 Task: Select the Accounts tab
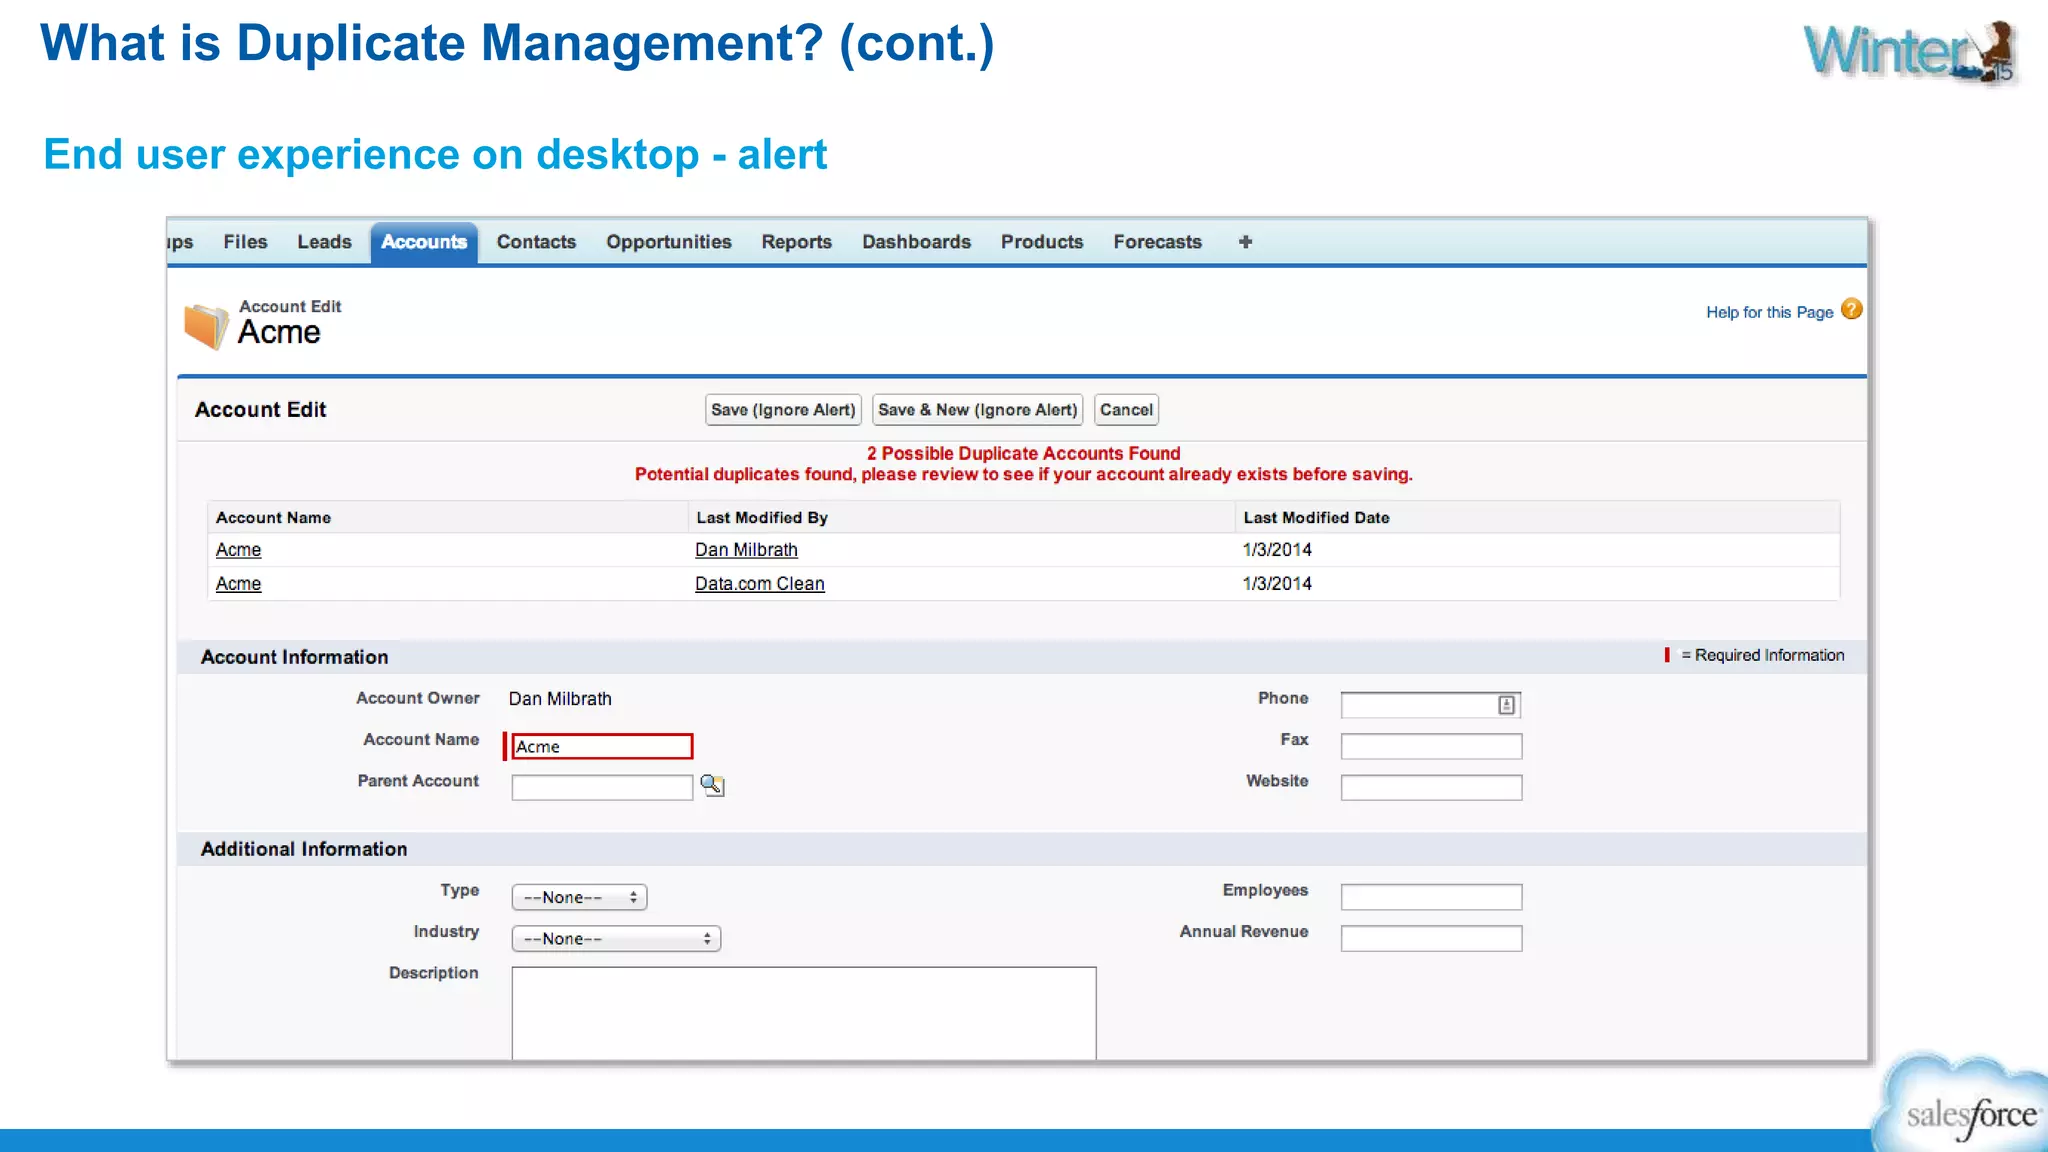click(424, 243)
